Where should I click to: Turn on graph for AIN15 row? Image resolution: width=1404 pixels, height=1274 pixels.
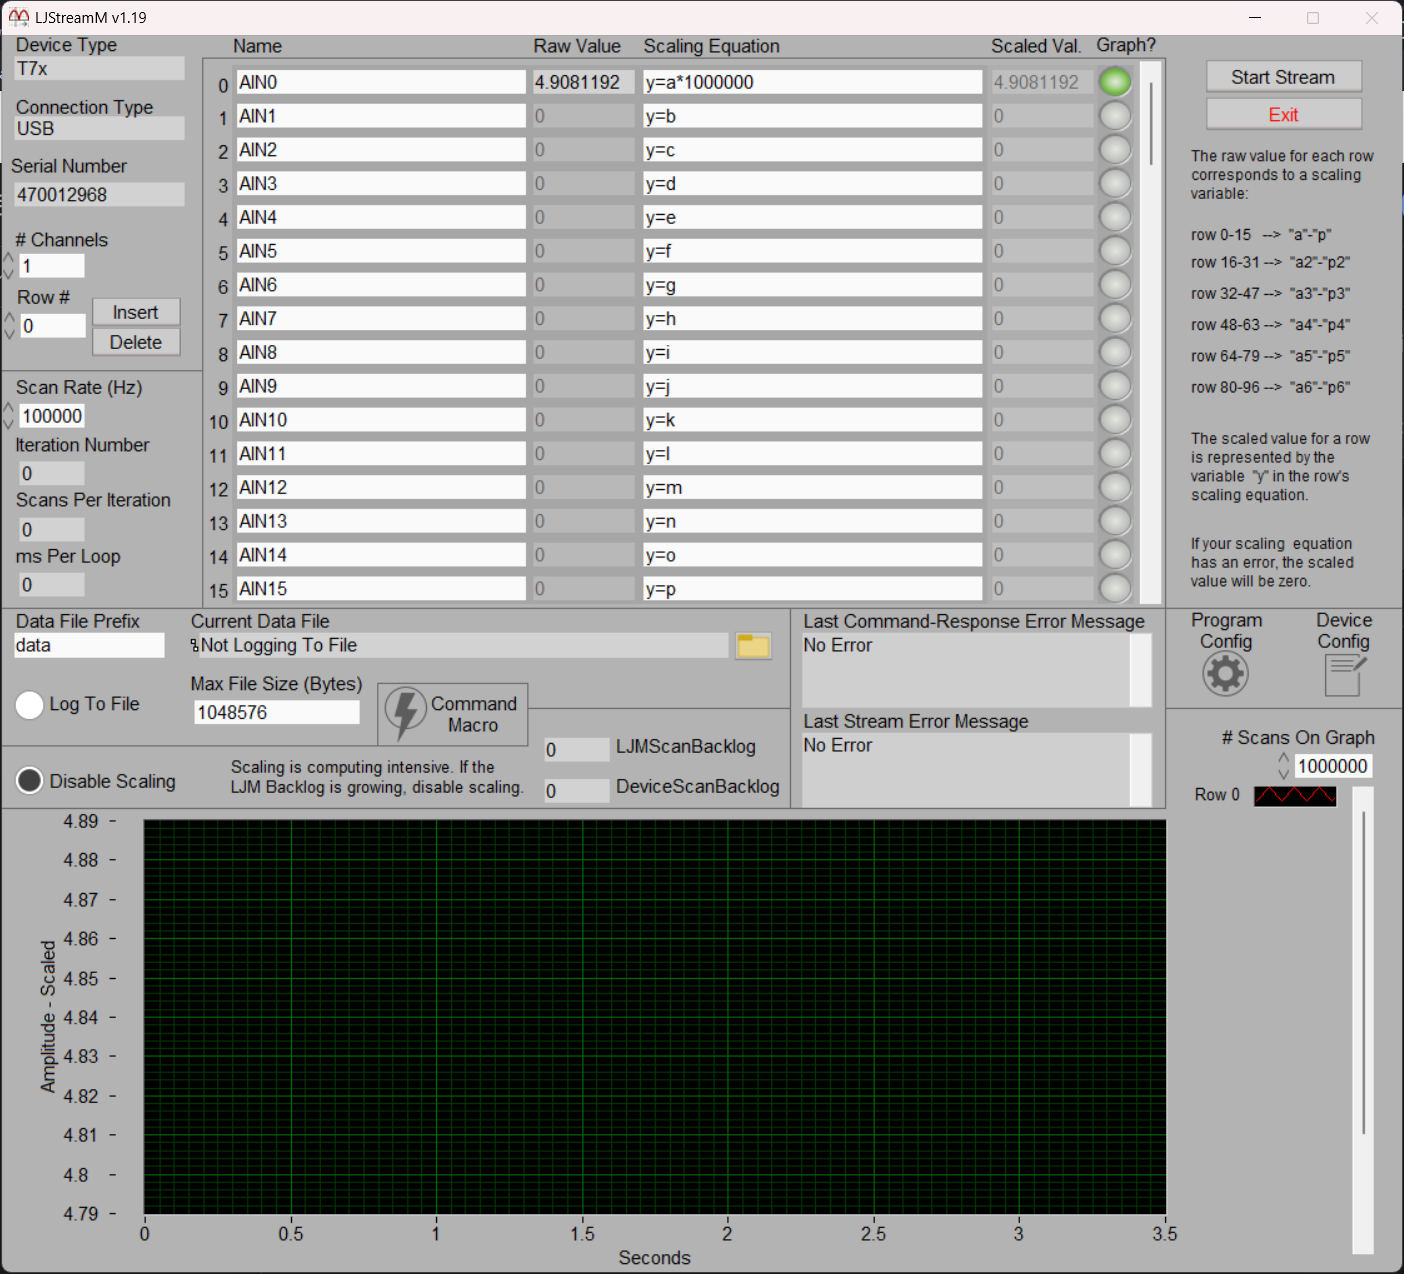click(x=1115, y=588)
